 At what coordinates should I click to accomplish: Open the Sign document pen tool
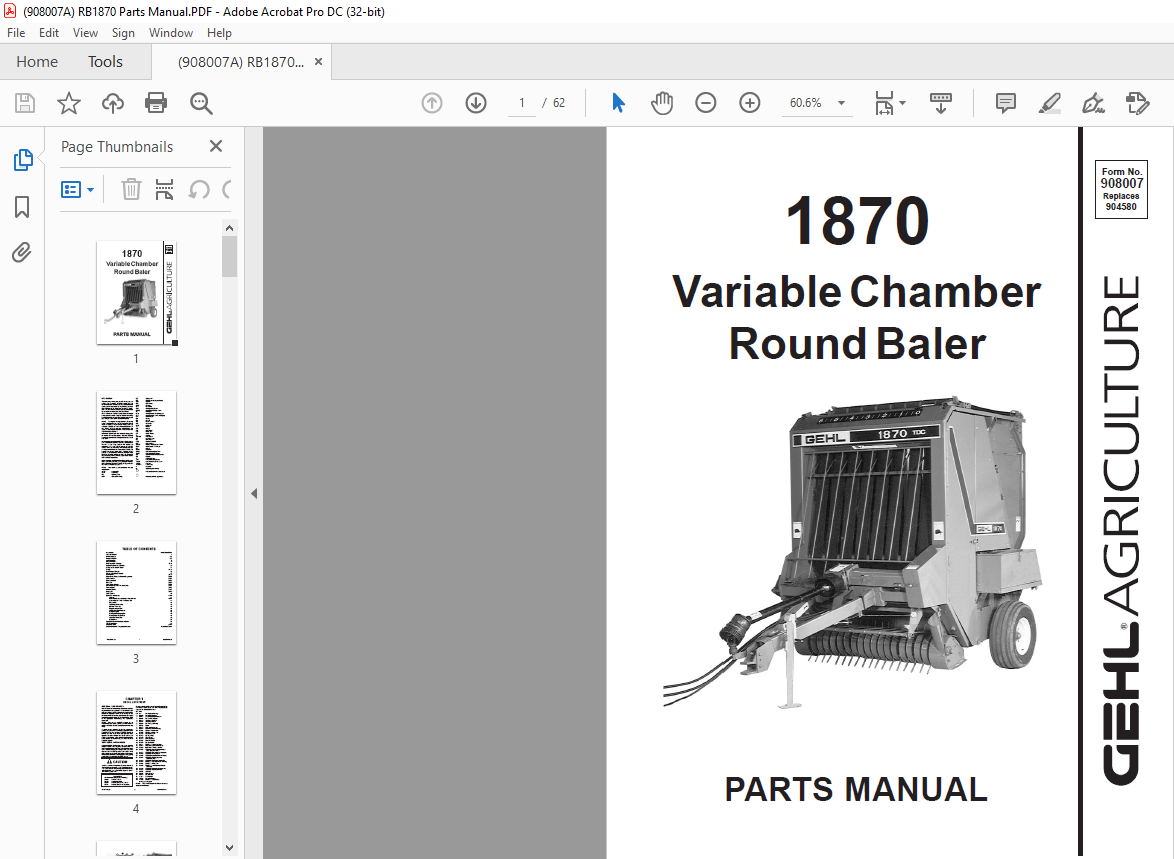(x=1093, y=103)
